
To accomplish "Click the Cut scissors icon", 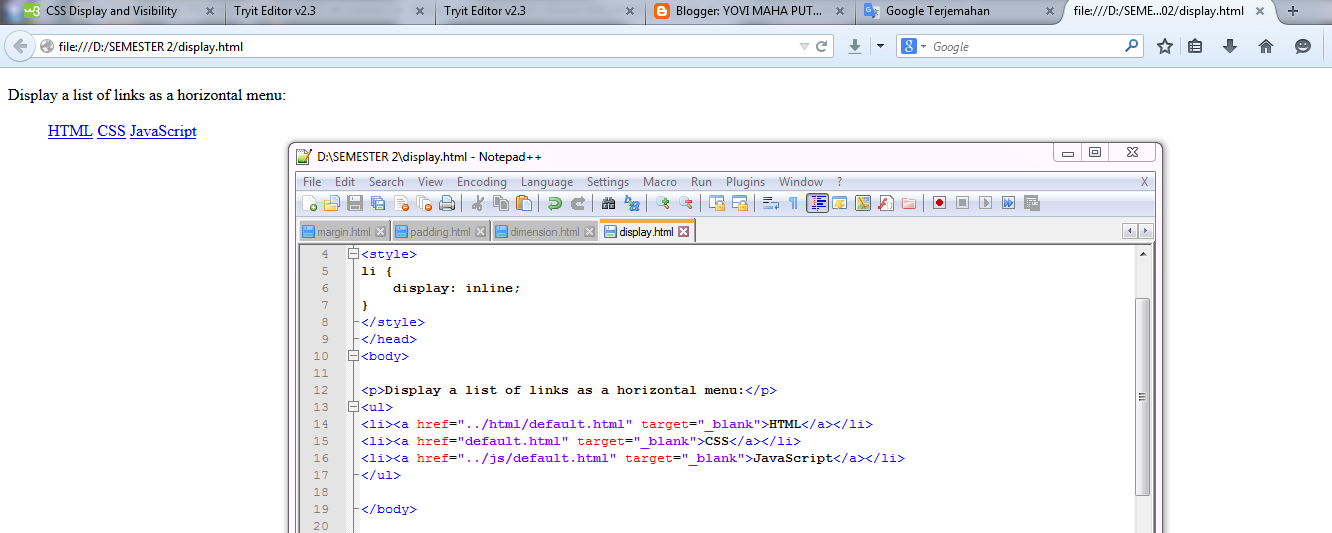I will (478, 203).
